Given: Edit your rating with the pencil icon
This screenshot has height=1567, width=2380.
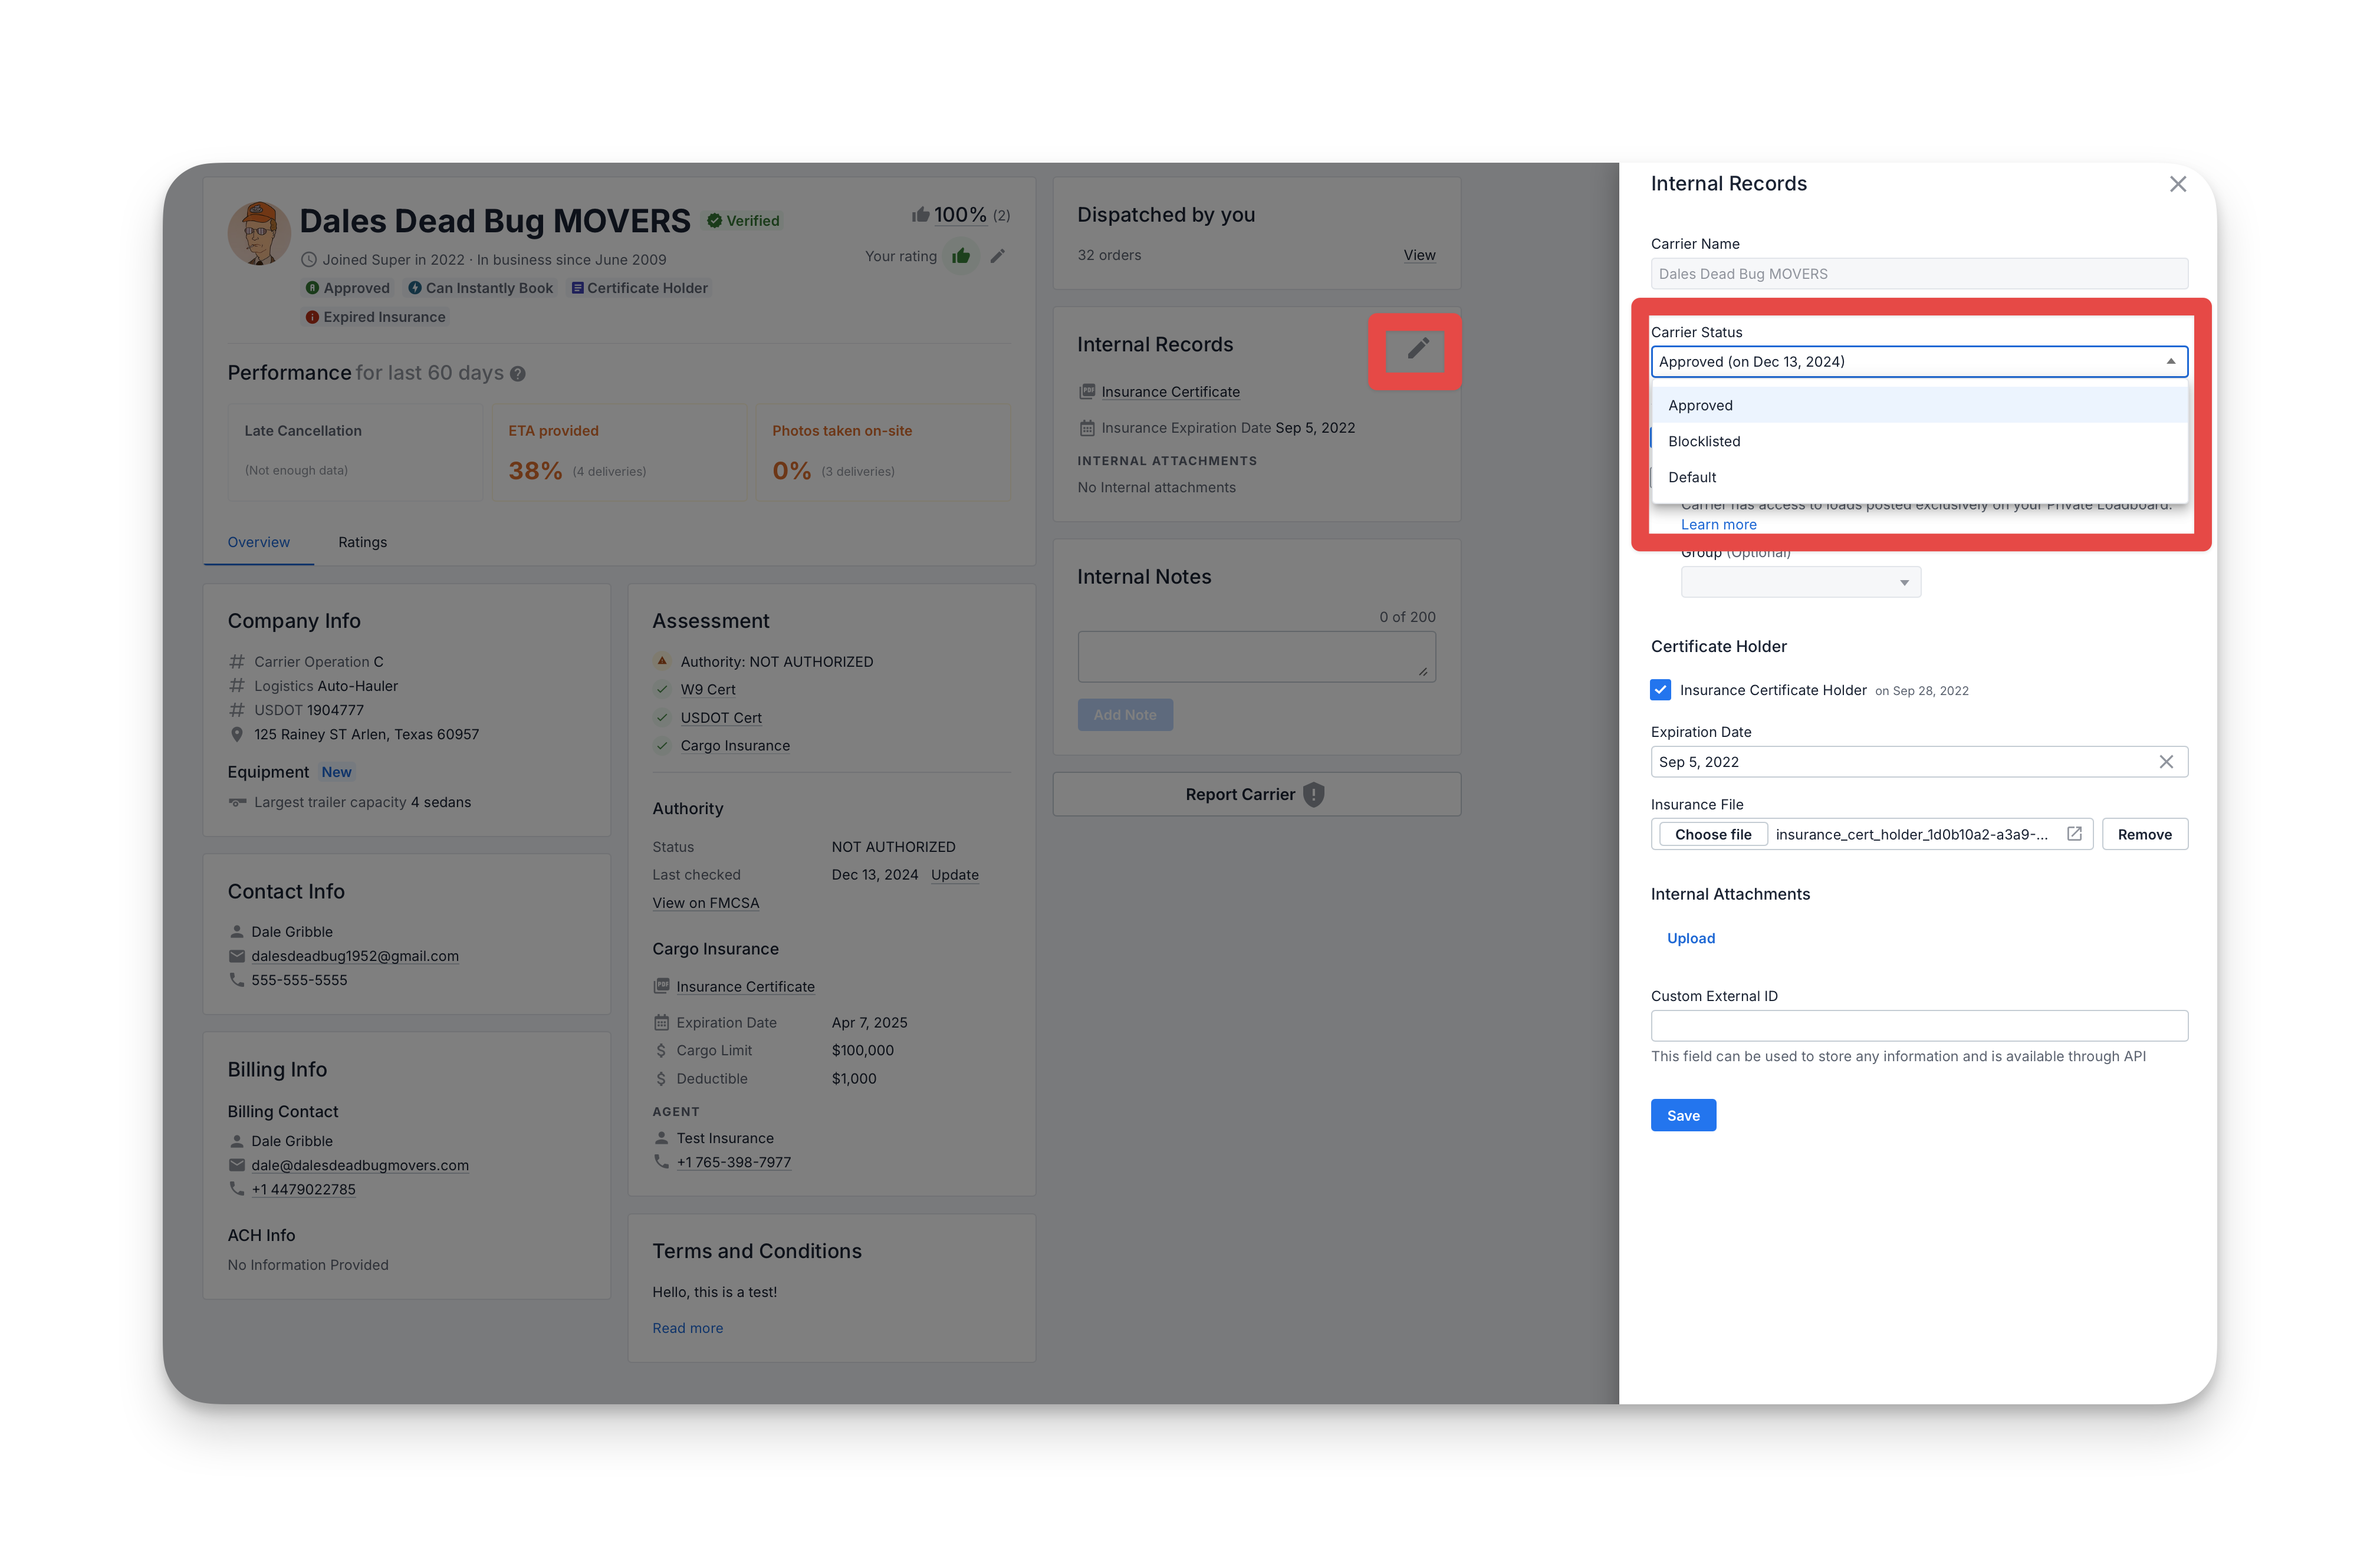Looking at the screenshot, I should point(997,256).
